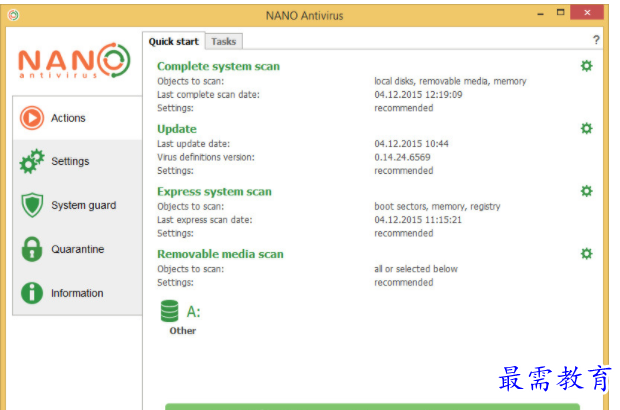Screen dimensions: 620x410
Task: Click last express scan date 04.12.2015 11:15:21
Action: pyautogui.click(x=418, y=219)
